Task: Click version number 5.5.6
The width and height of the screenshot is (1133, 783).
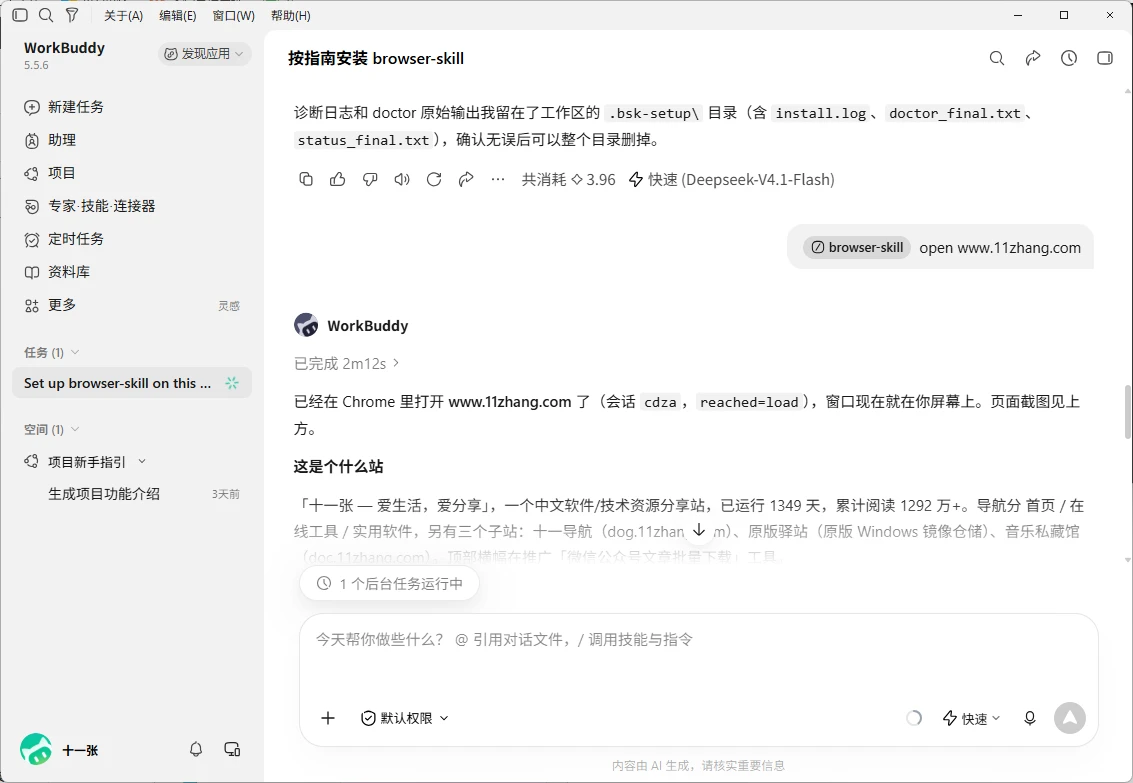Action: click(x=36, y=65)
